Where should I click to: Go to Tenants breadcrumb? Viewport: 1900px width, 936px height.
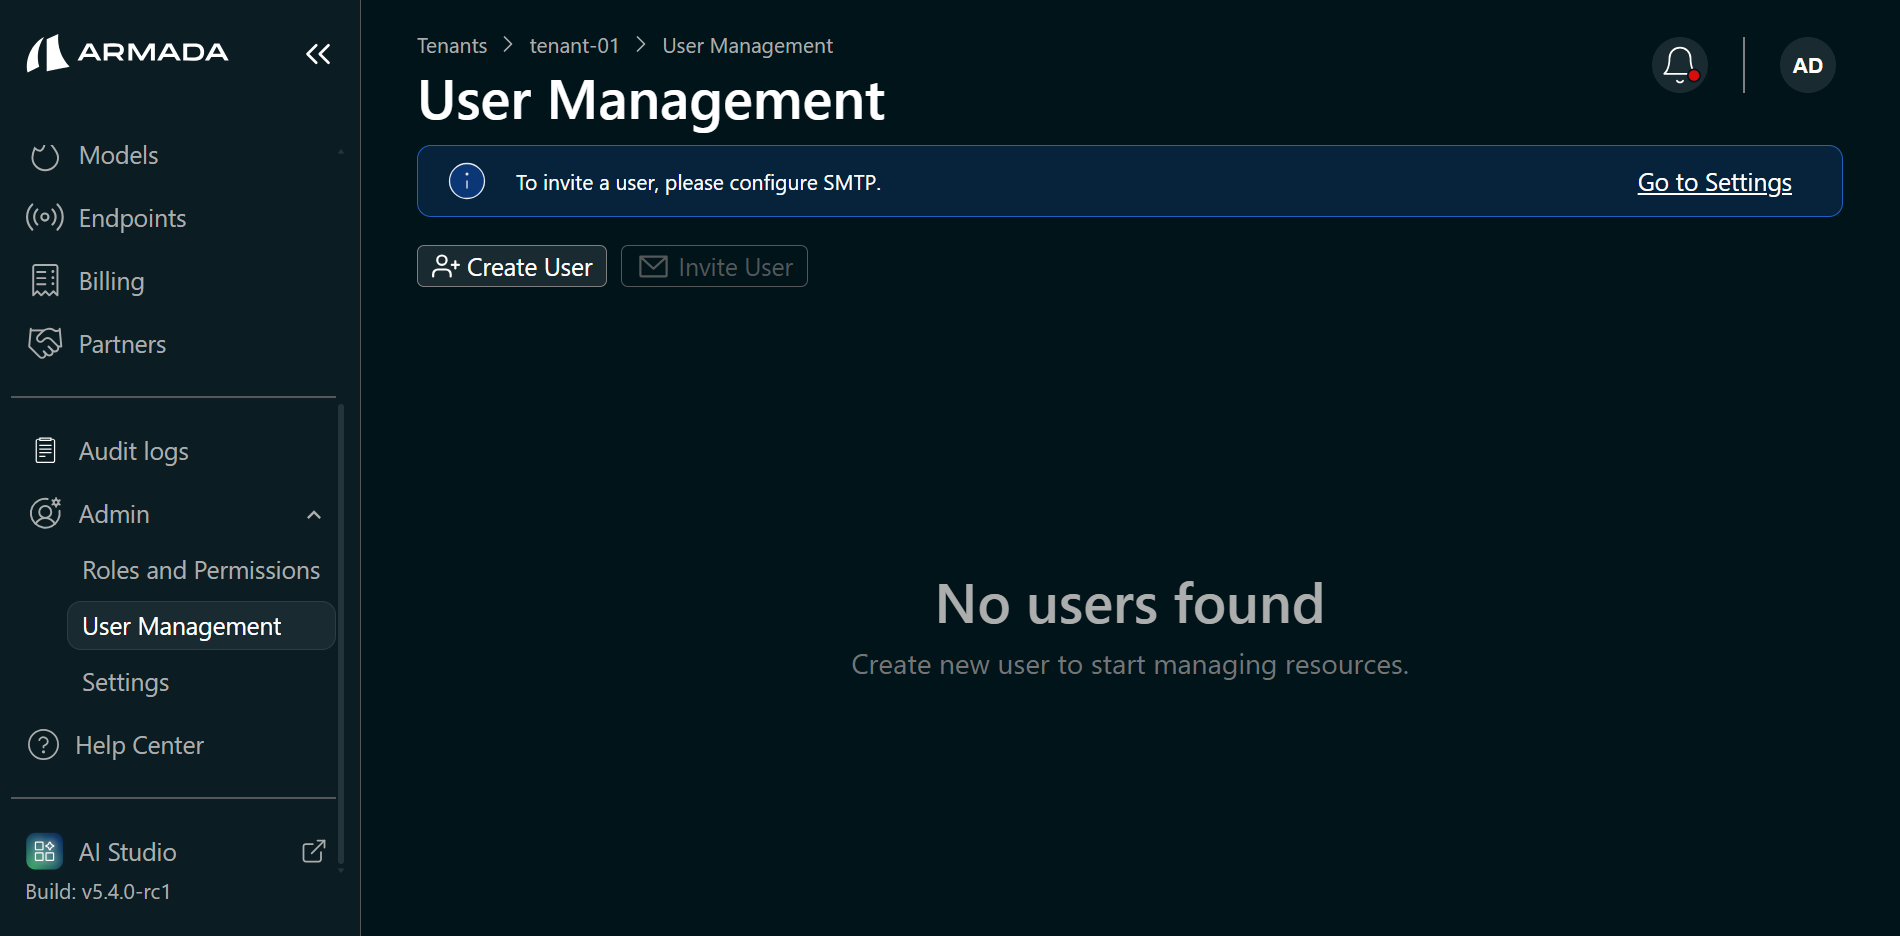452,46
